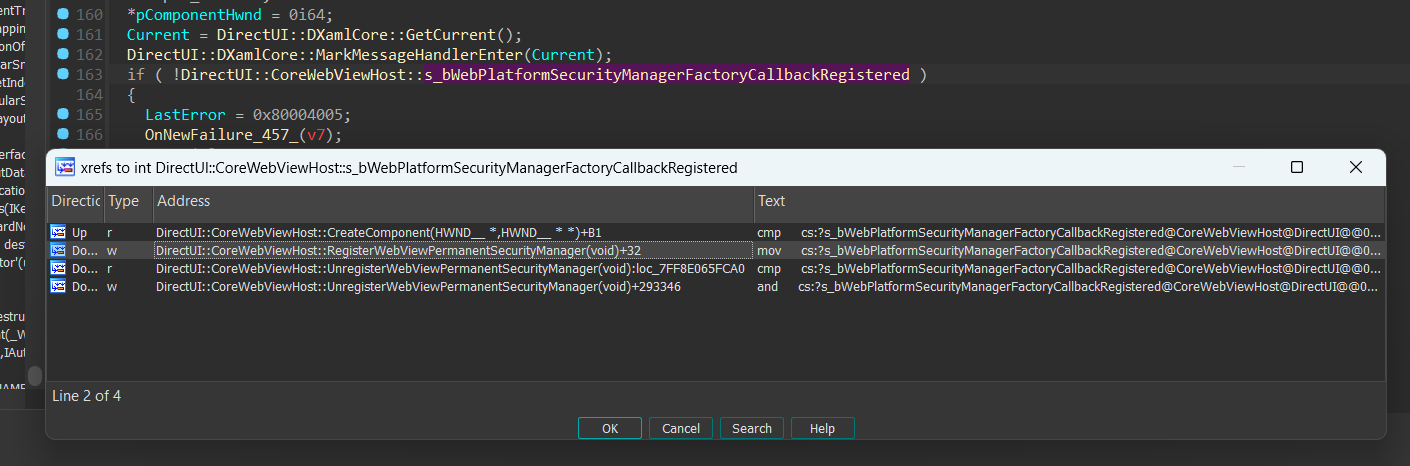The image size is (1410, 466).
Task: Maximize the xrefs dialog window
Action: (1297, 167)
